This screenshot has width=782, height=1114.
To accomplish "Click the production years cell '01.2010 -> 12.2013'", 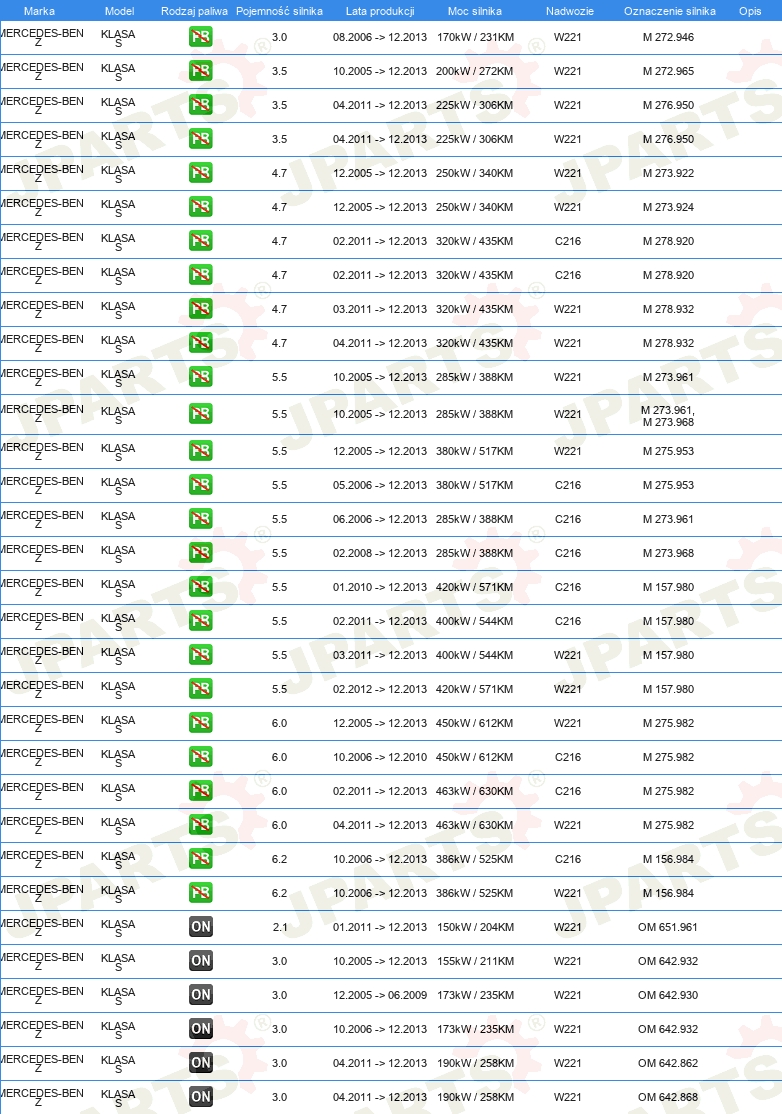I will pyautogui.click(x=380, y=587).
